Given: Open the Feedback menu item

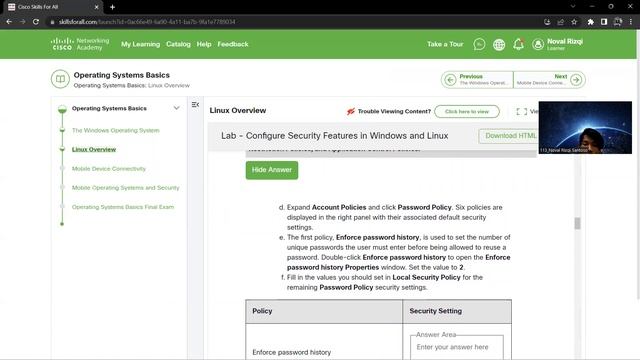Looking at the screenshot, I should click(x=233, y=44).
